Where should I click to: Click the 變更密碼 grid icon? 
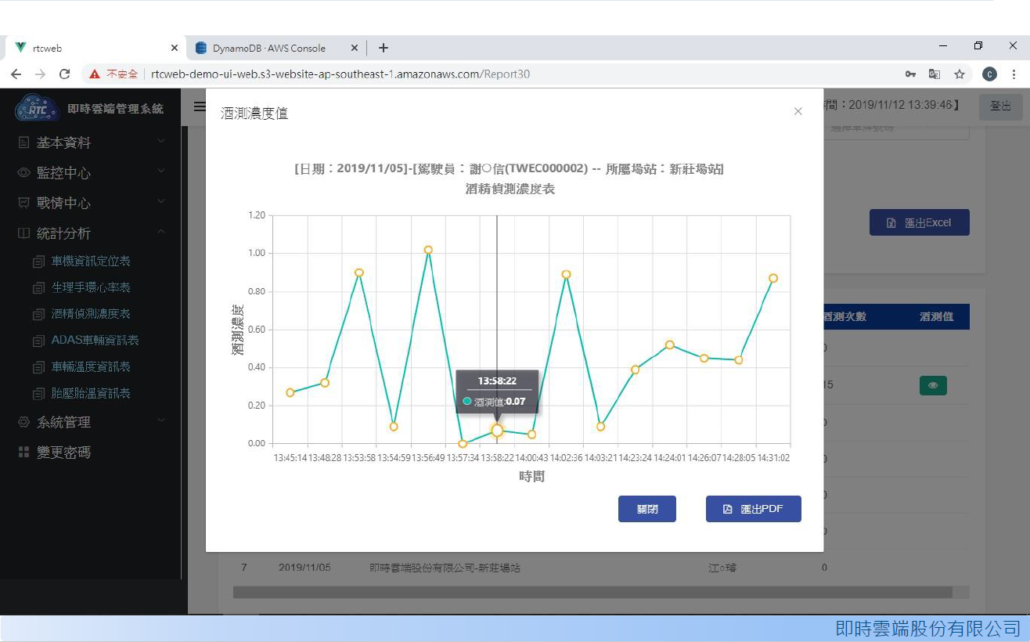24,452
